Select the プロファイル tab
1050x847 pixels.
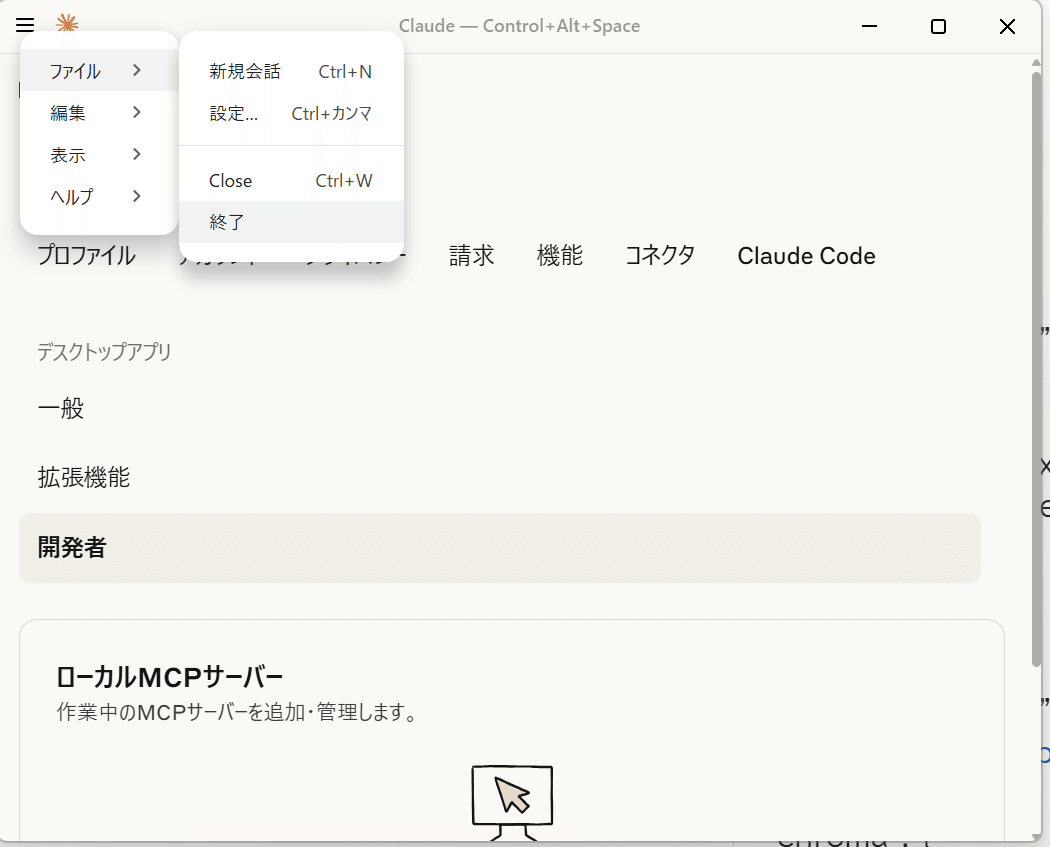click(x=85, y=256)
